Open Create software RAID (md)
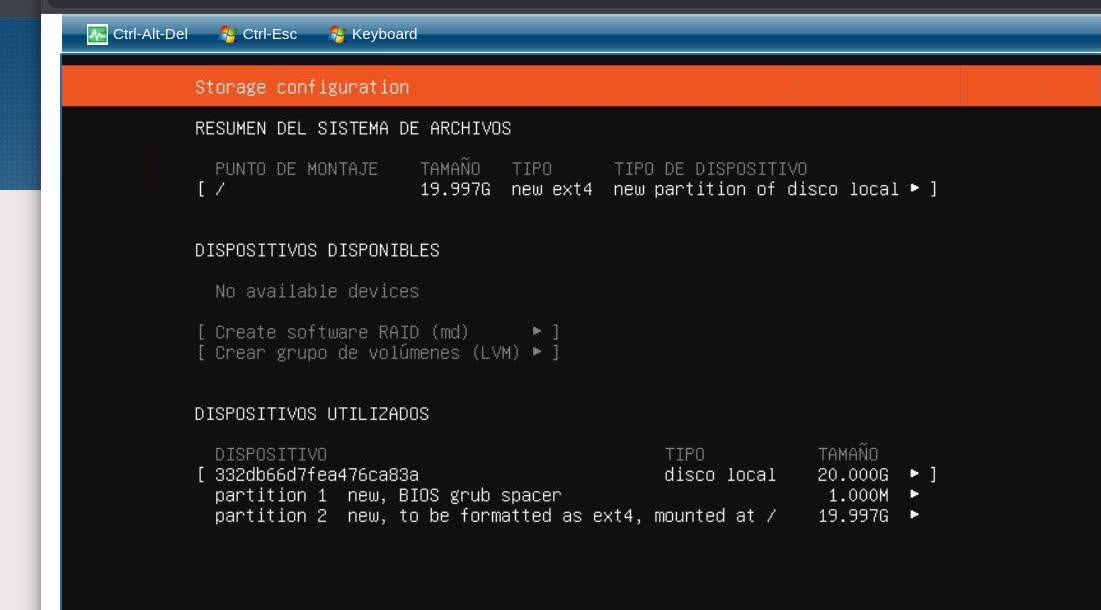The width and height of the screenshot is (1101, 610). pyautogui.click(x=340, y=331)
